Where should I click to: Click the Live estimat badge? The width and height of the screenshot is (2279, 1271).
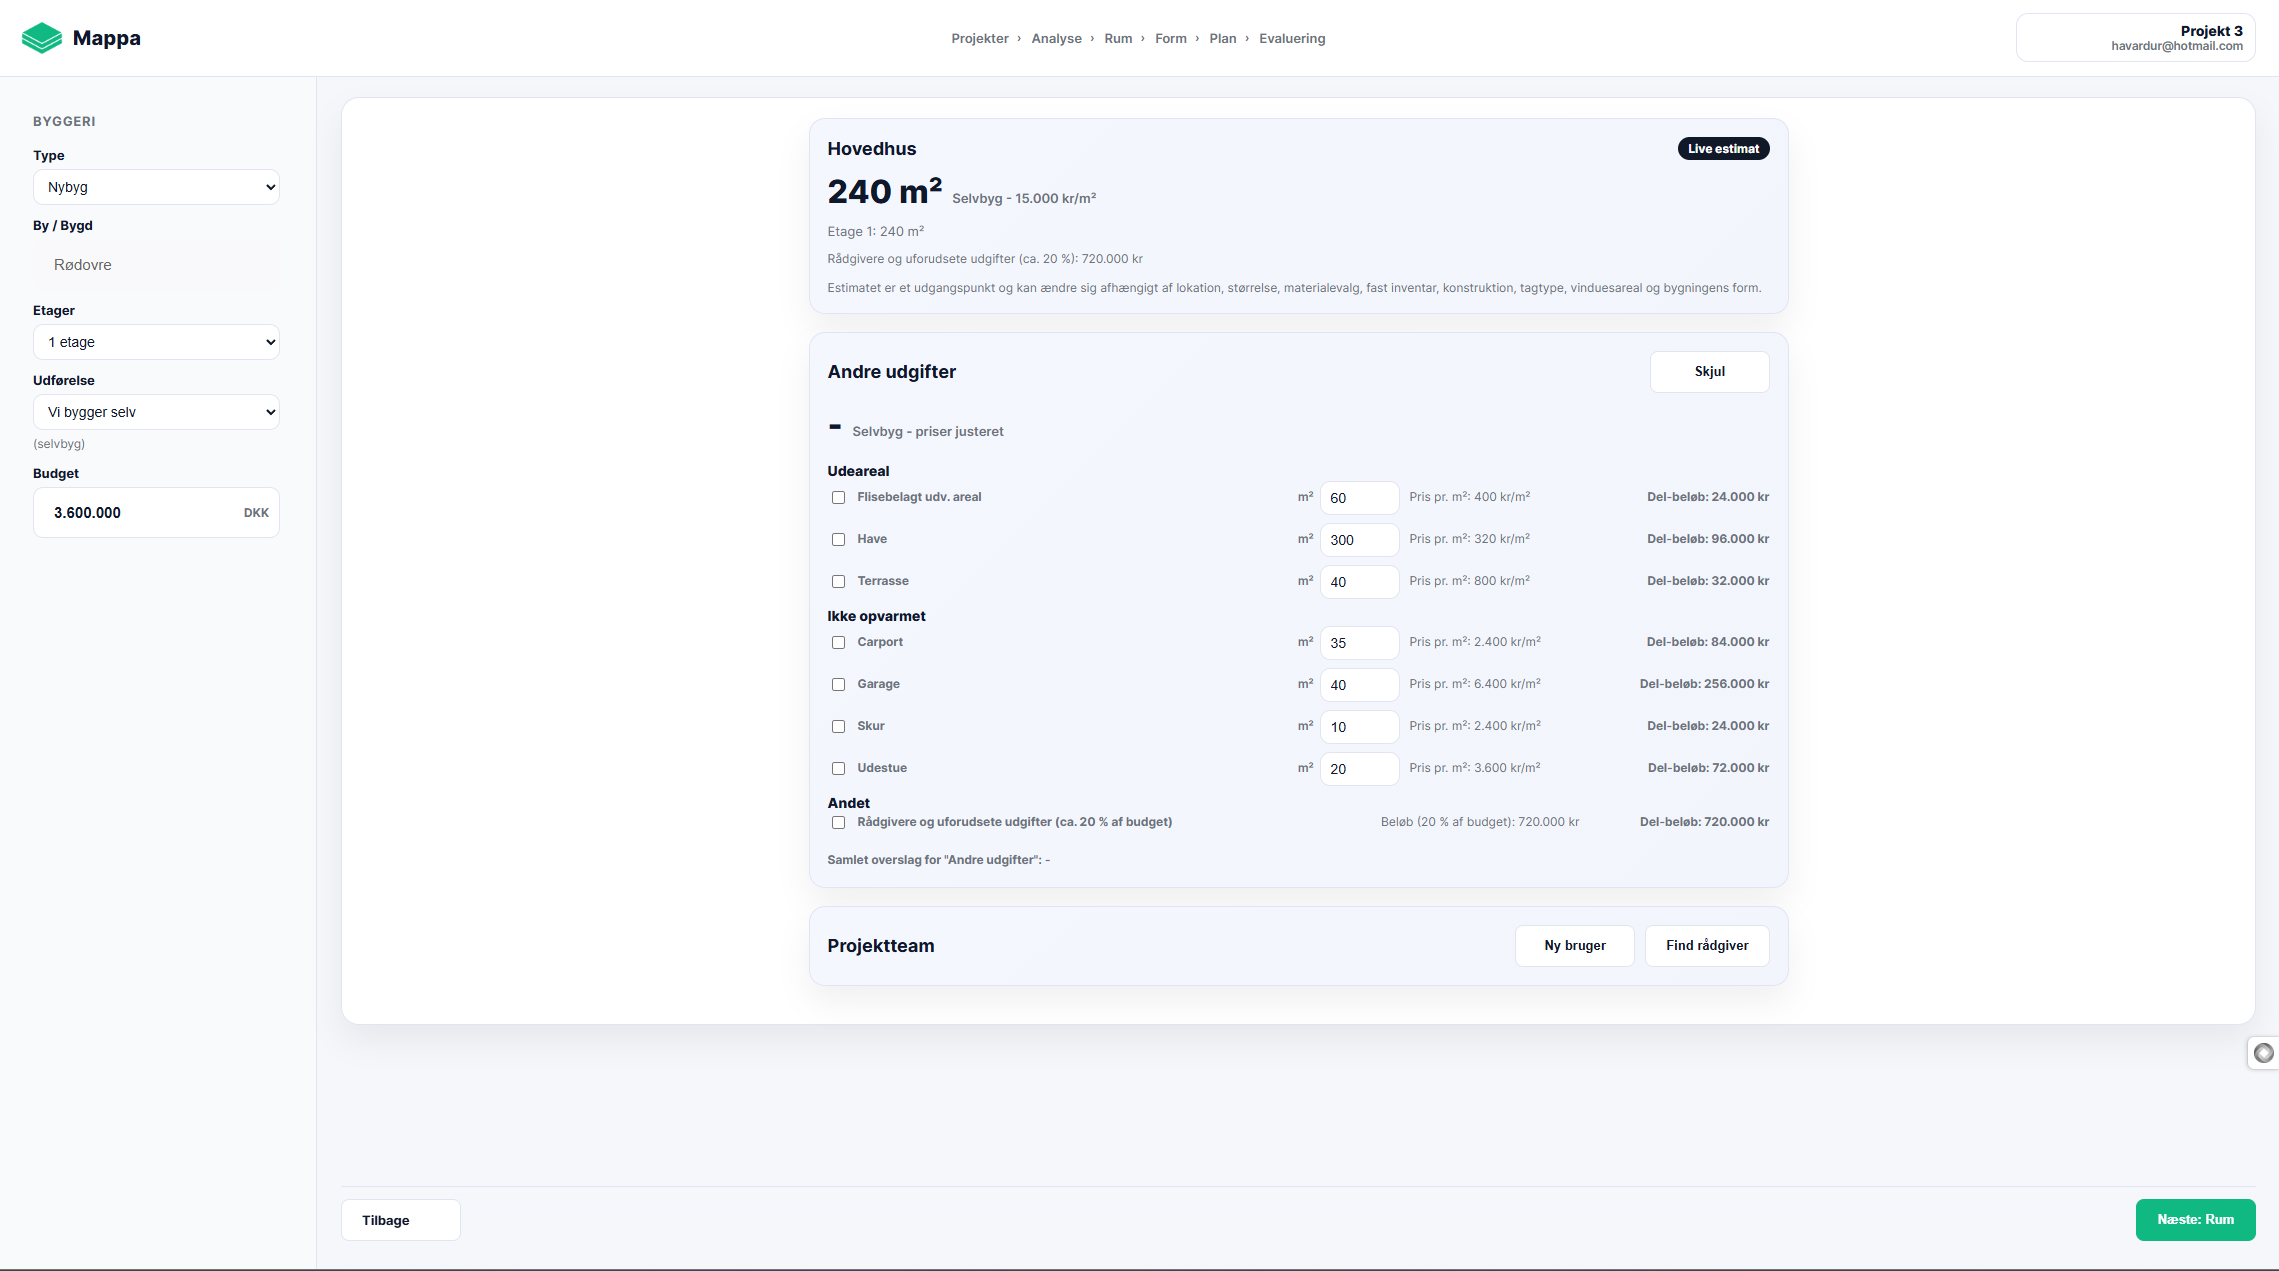pos(1723,149)
